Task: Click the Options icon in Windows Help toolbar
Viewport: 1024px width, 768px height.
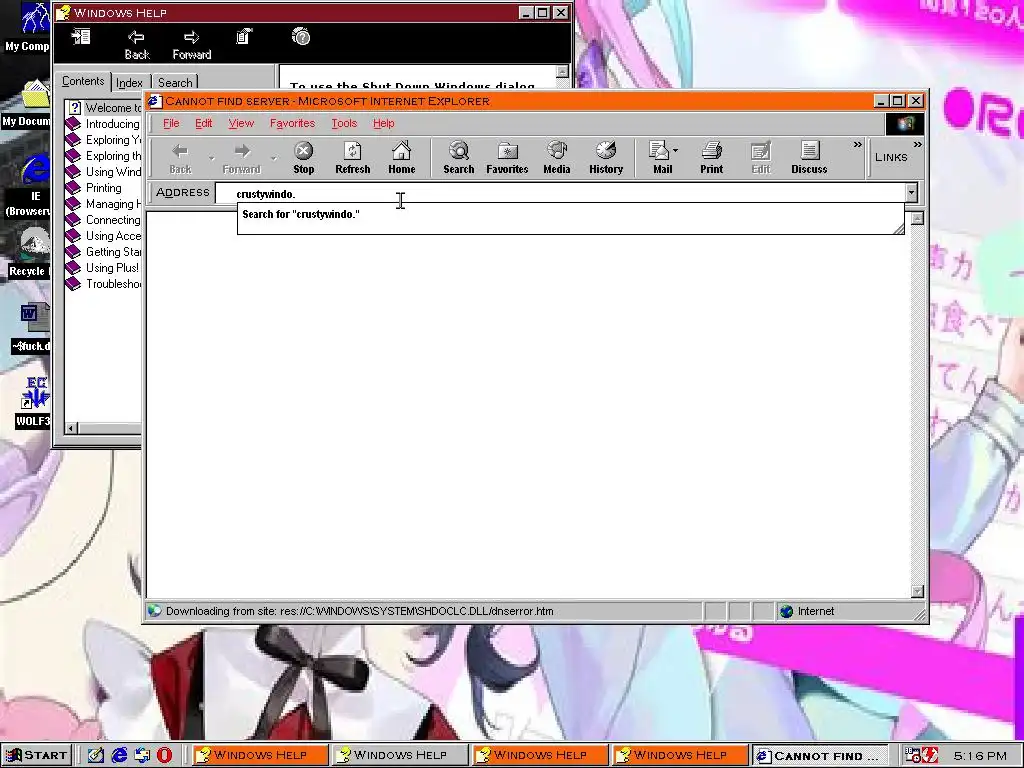Action: [244, 37]
